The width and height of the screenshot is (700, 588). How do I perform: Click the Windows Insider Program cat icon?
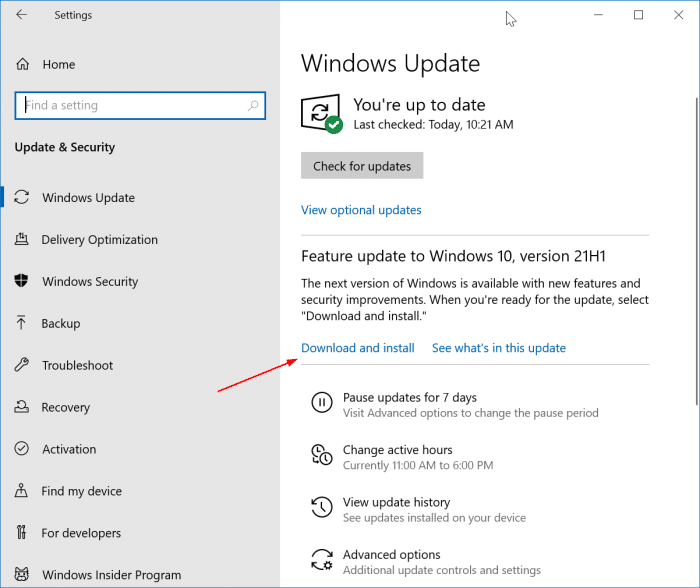pyautogui.click(x=21, y=574)
